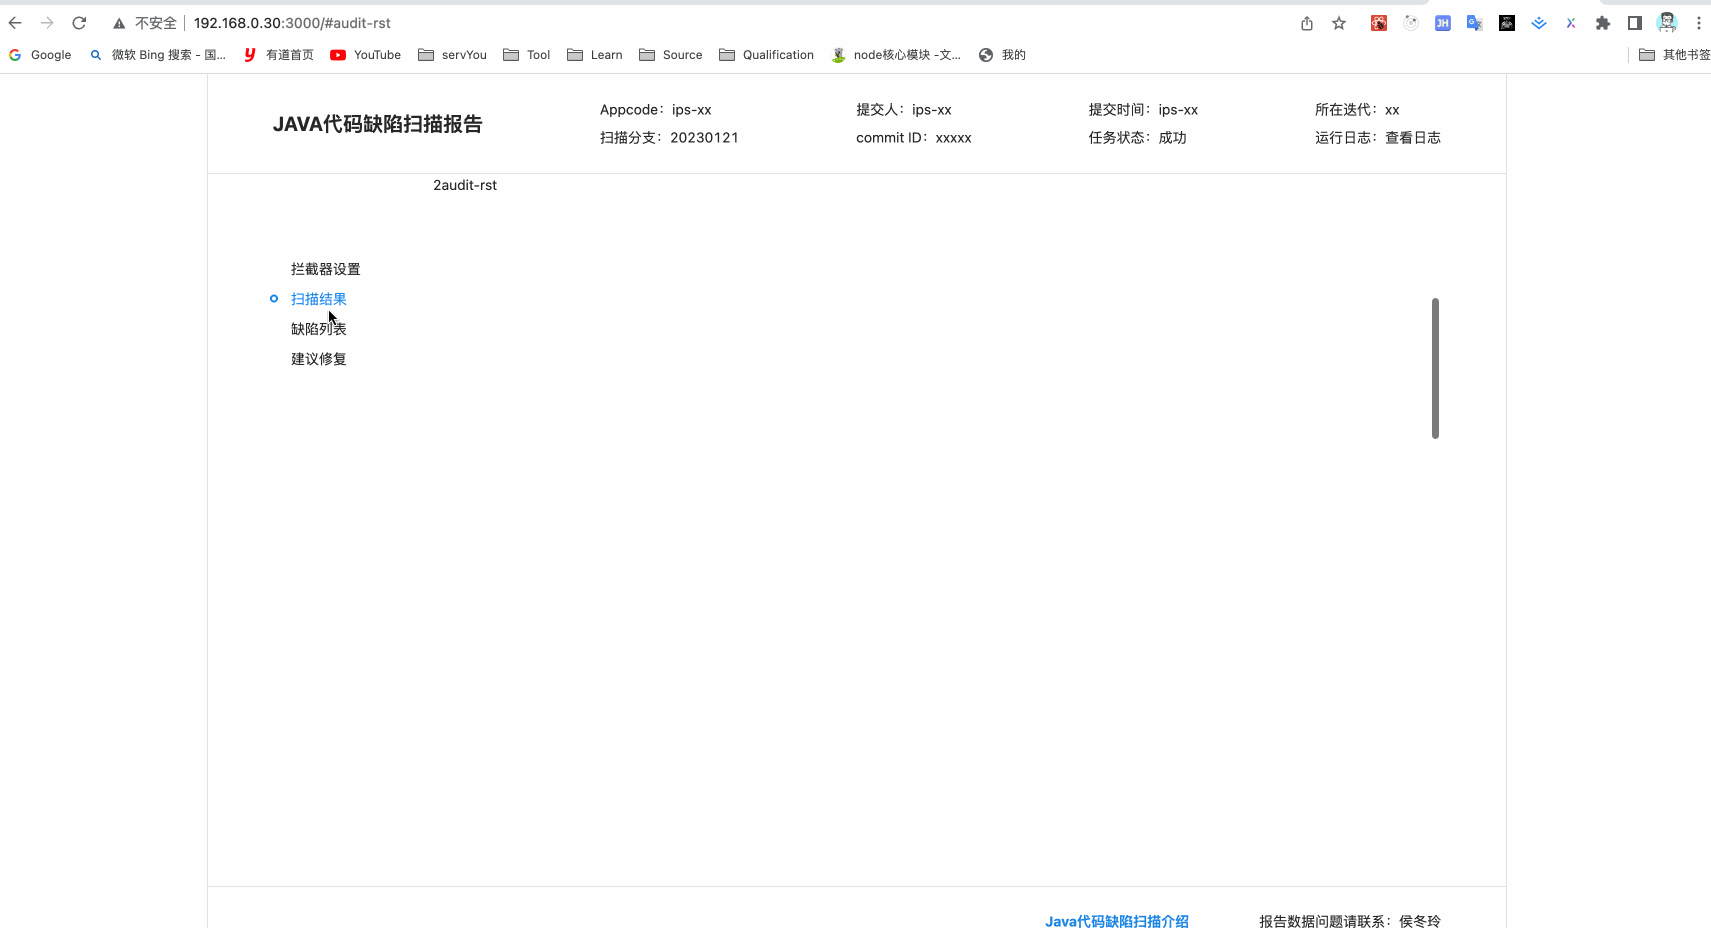Click the blue double-chevron extension icon
Image resolution: width=1711 pixels, height=928 pixels.
click(x=1538, y=23)
